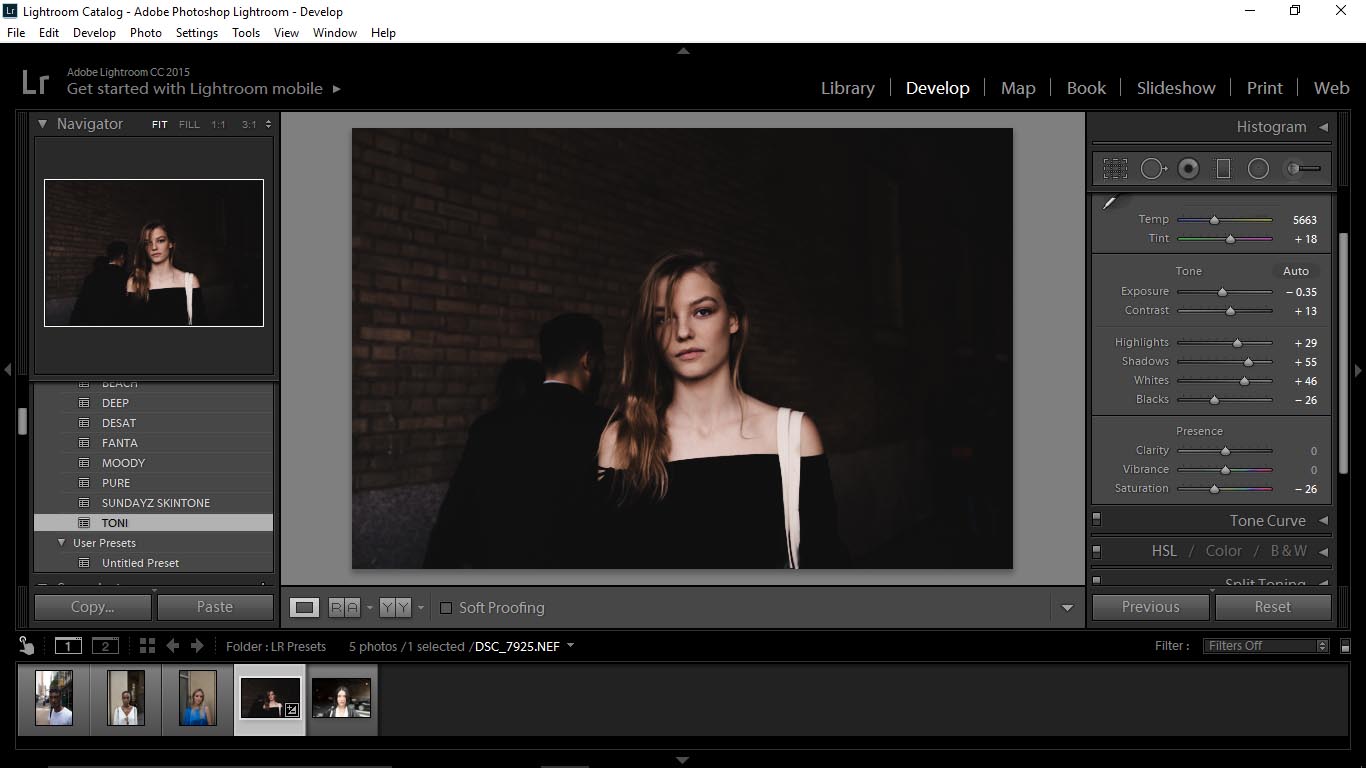This screenshot has width=1366, height=768.
Task: Hide the top module panel arrow
Action: (683, 50)
